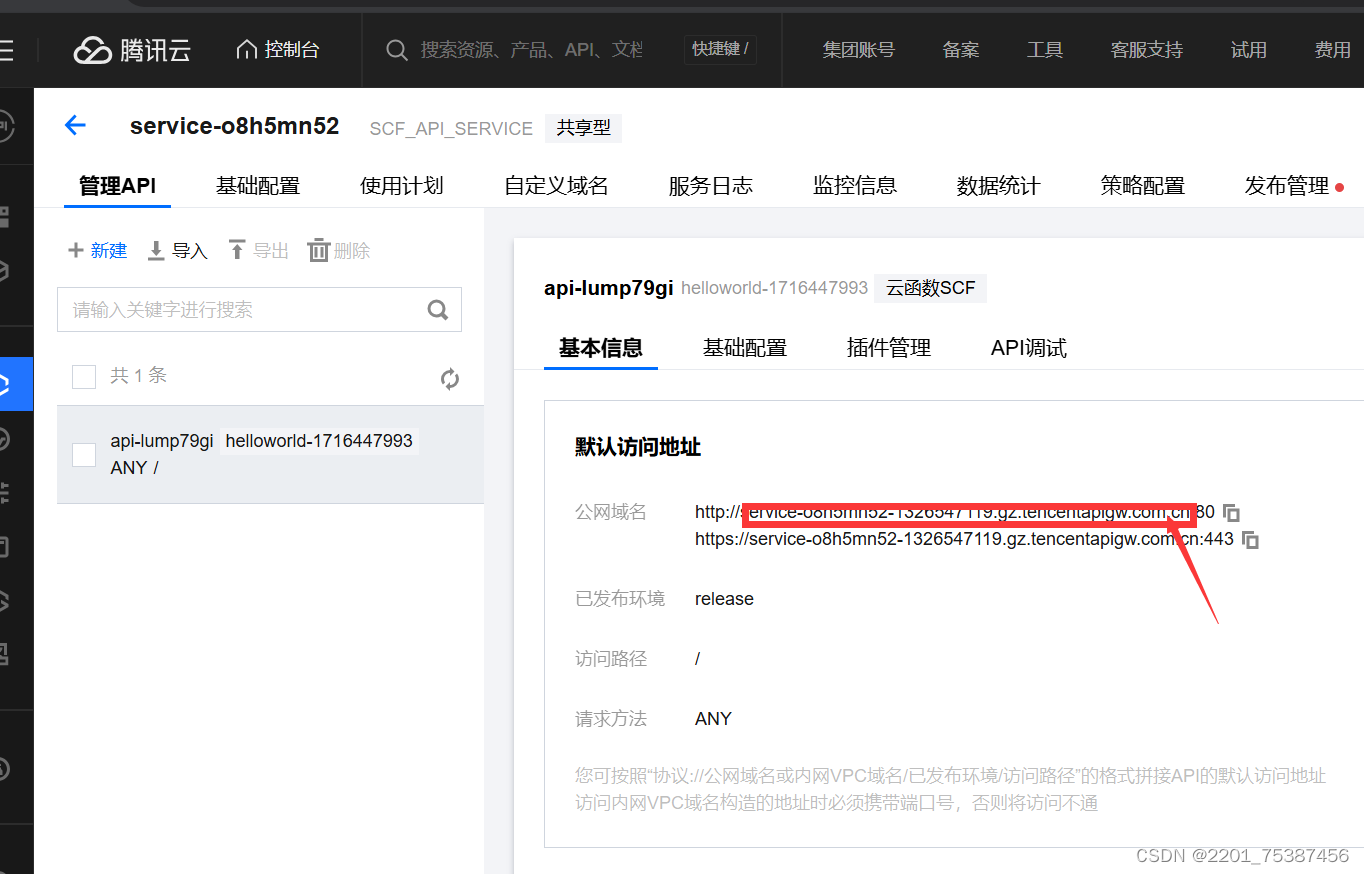The image size is (1364, 874).
Task: Click the API keyword search magnifier
Action: [438, 310]
